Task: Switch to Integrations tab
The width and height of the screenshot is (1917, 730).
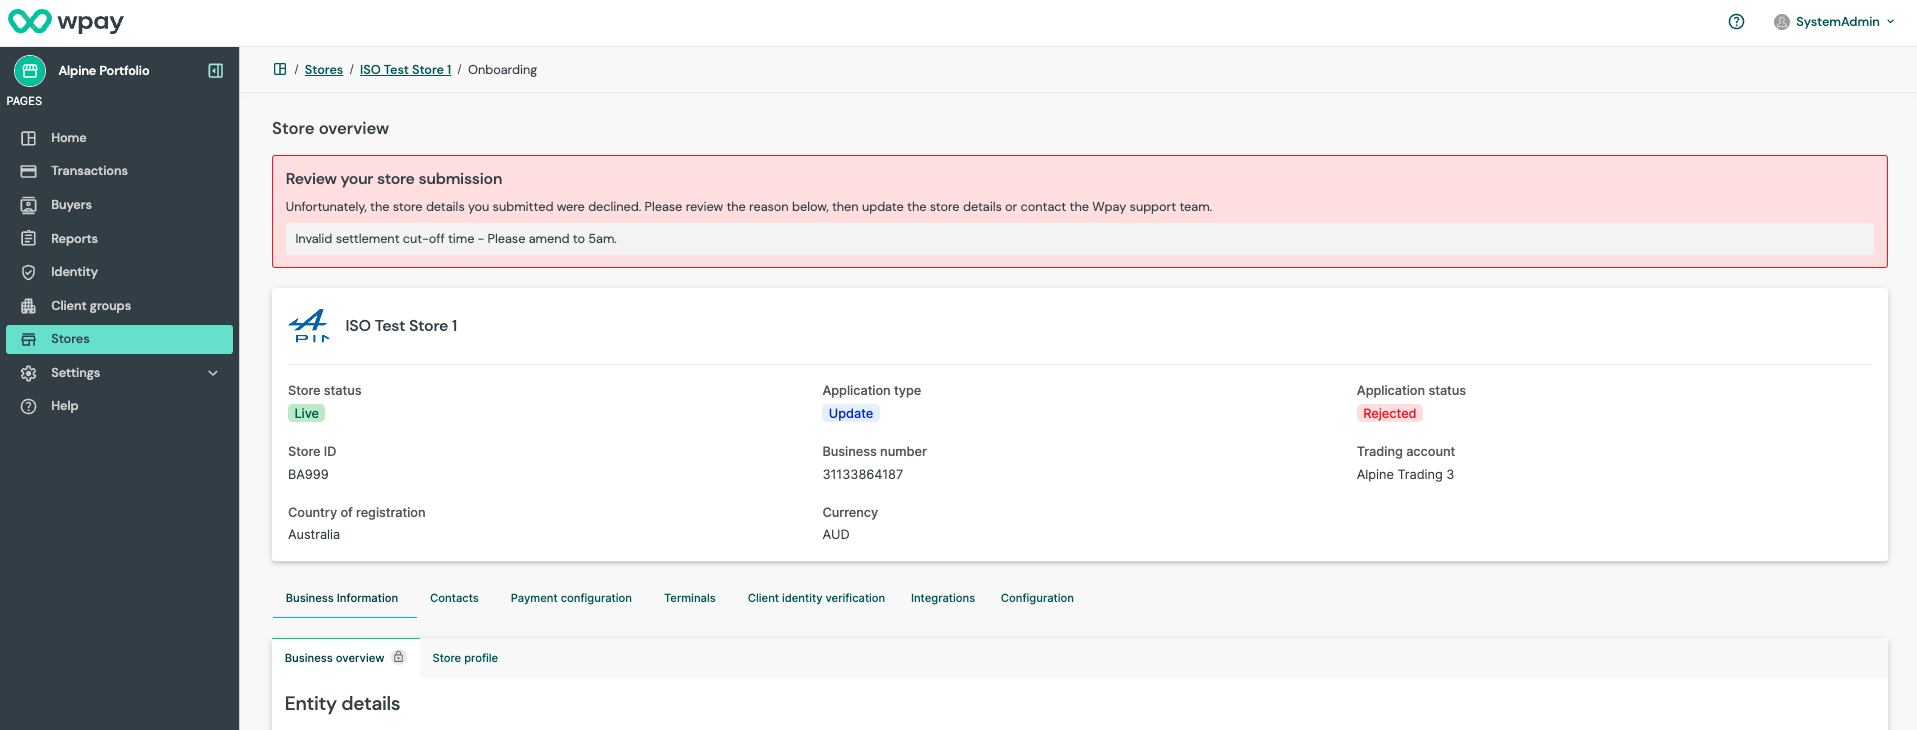Action: click(943, 598)
